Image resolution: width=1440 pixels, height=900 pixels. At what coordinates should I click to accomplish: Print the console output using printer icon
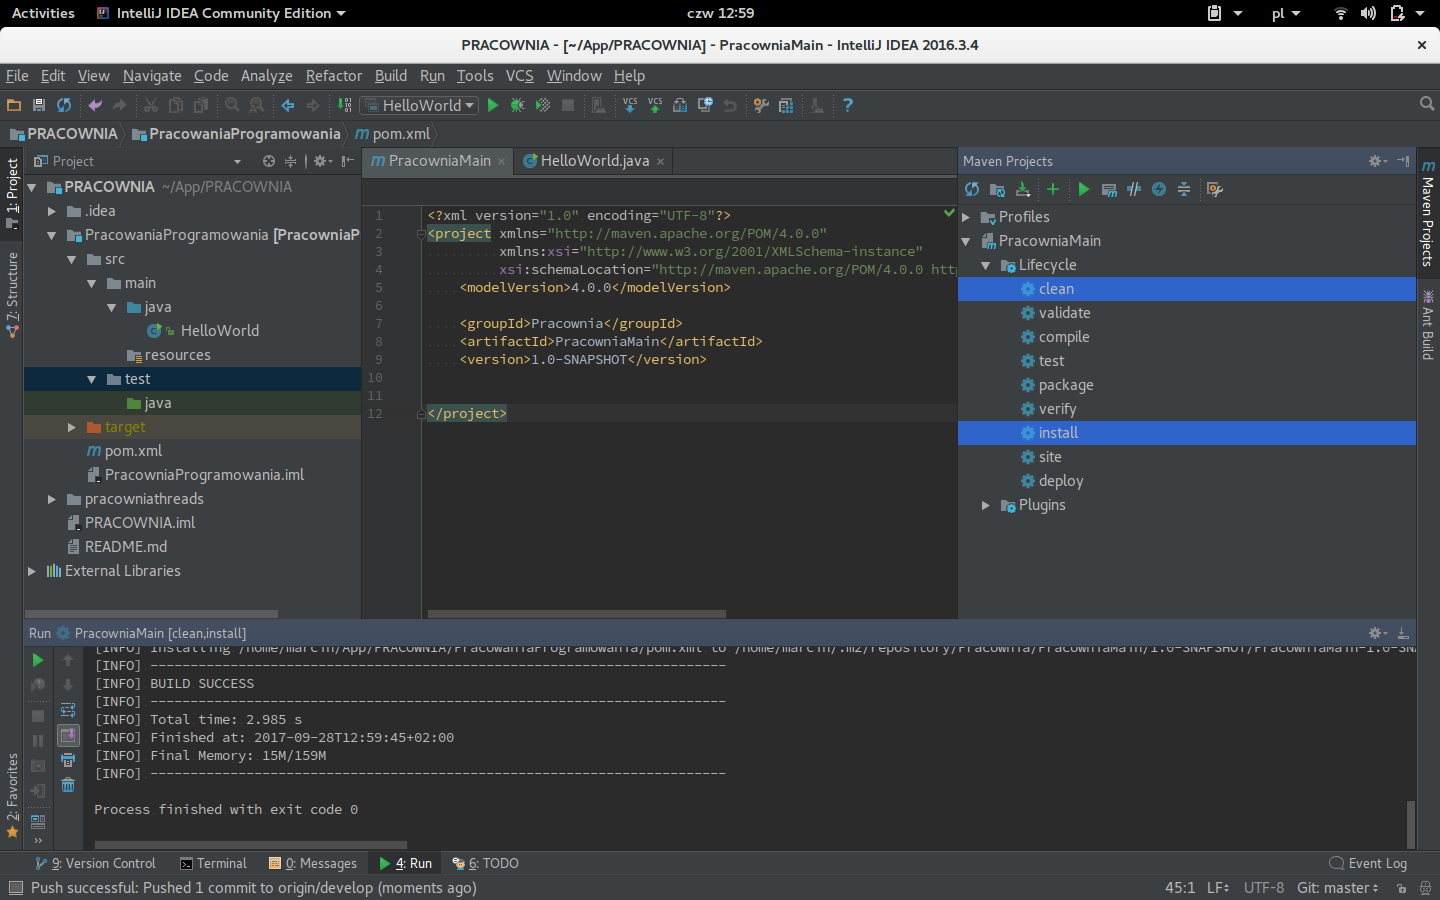[x=68, y=761]
